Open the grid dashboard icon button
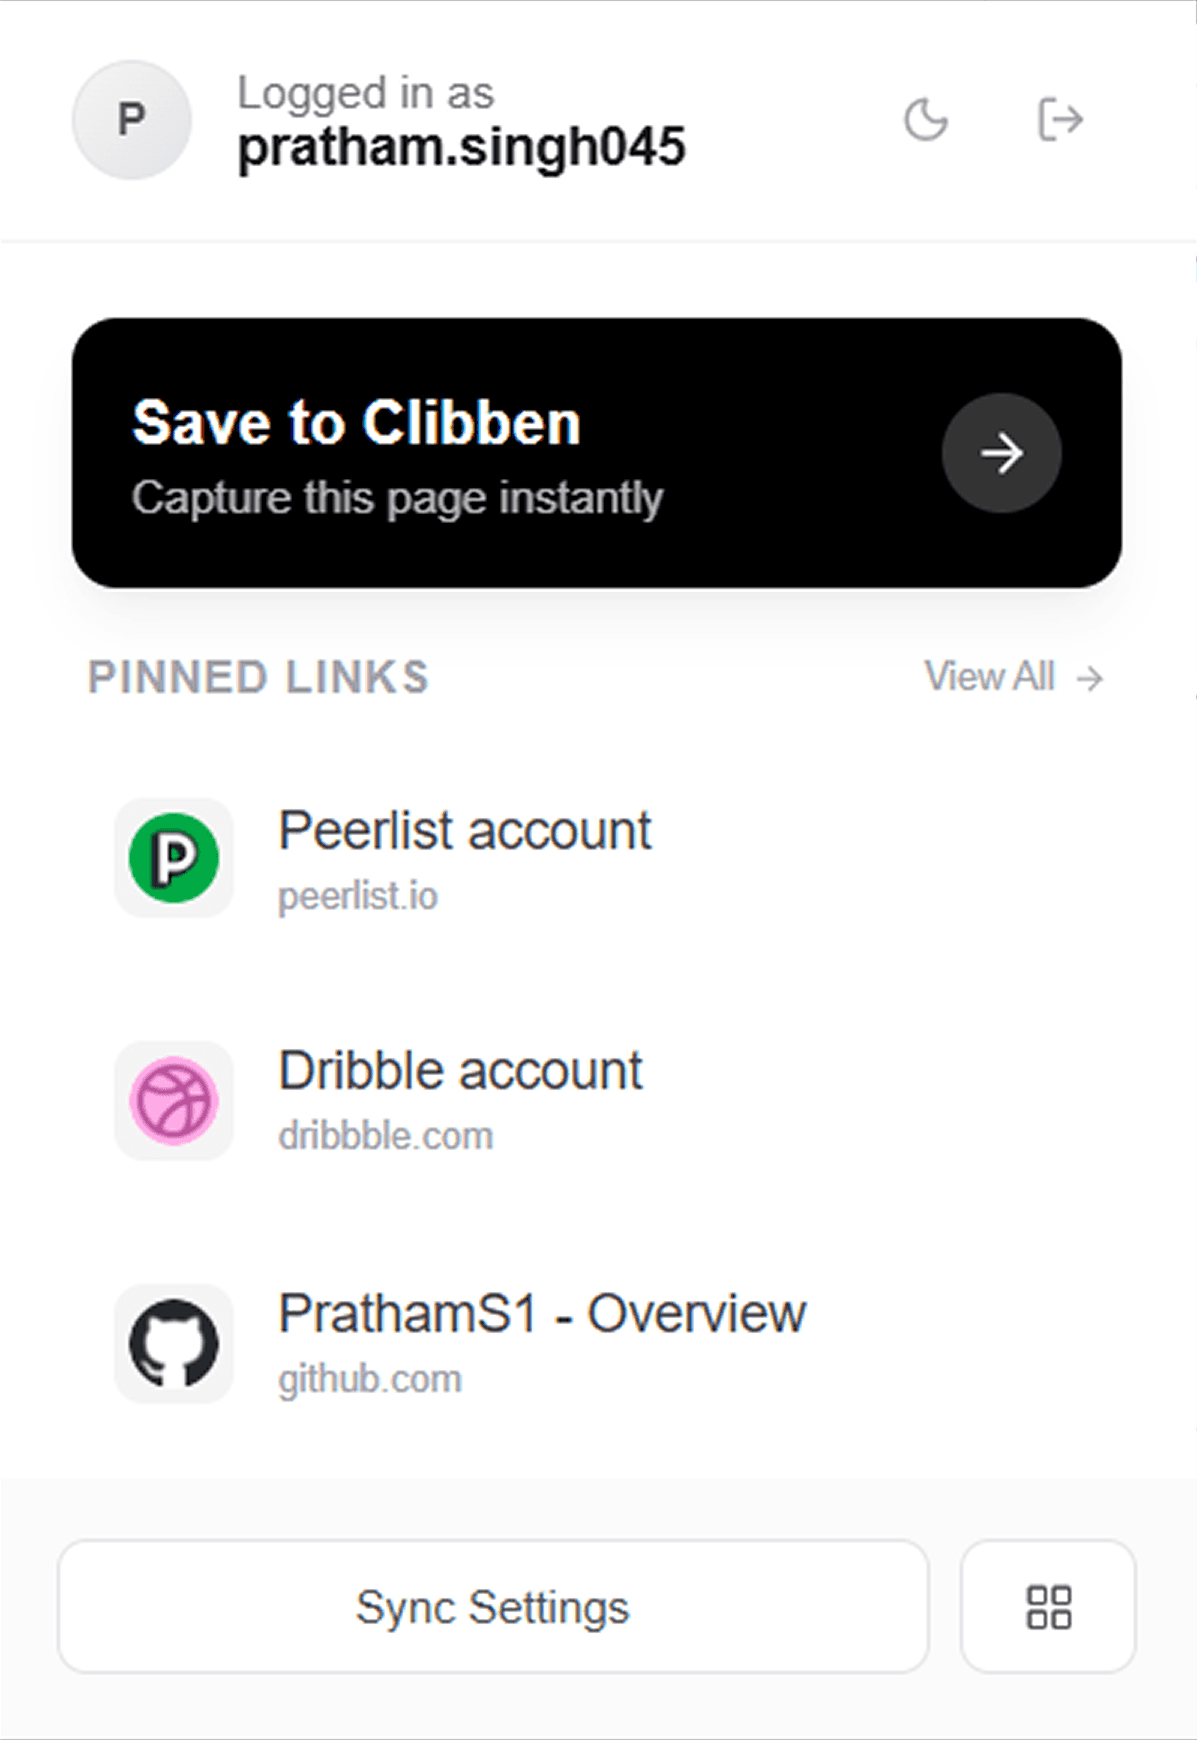 point(1048,1607)
